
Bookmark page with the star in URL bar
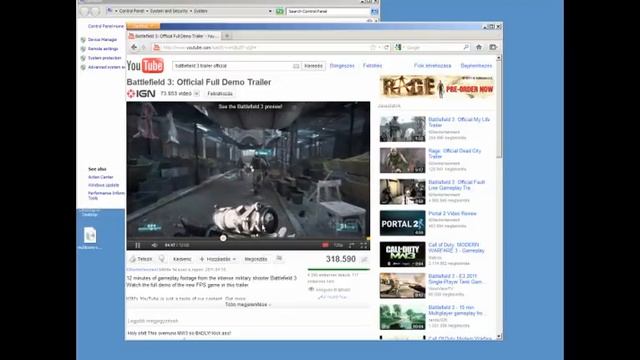372,47
